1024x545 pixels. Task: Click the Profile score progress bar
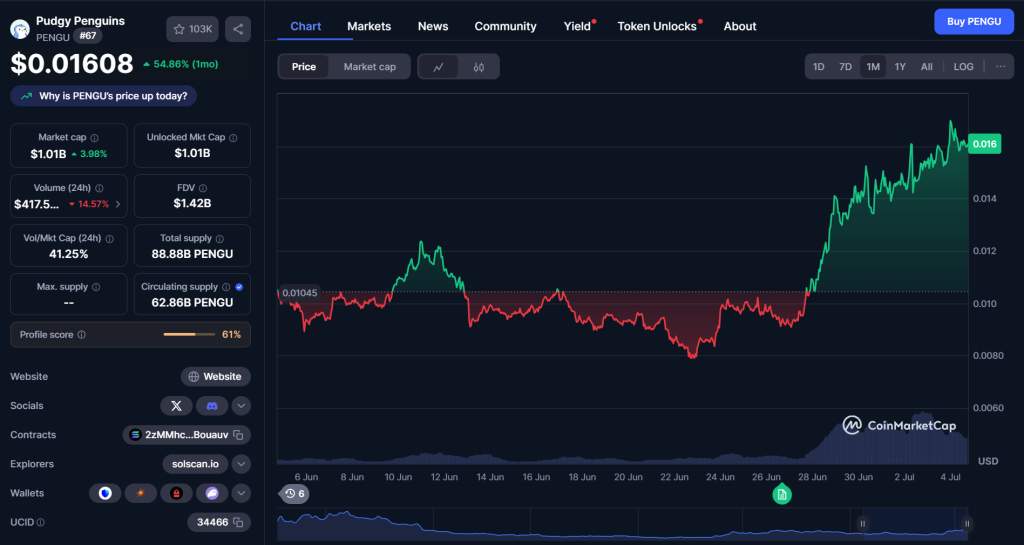(189, 335)
